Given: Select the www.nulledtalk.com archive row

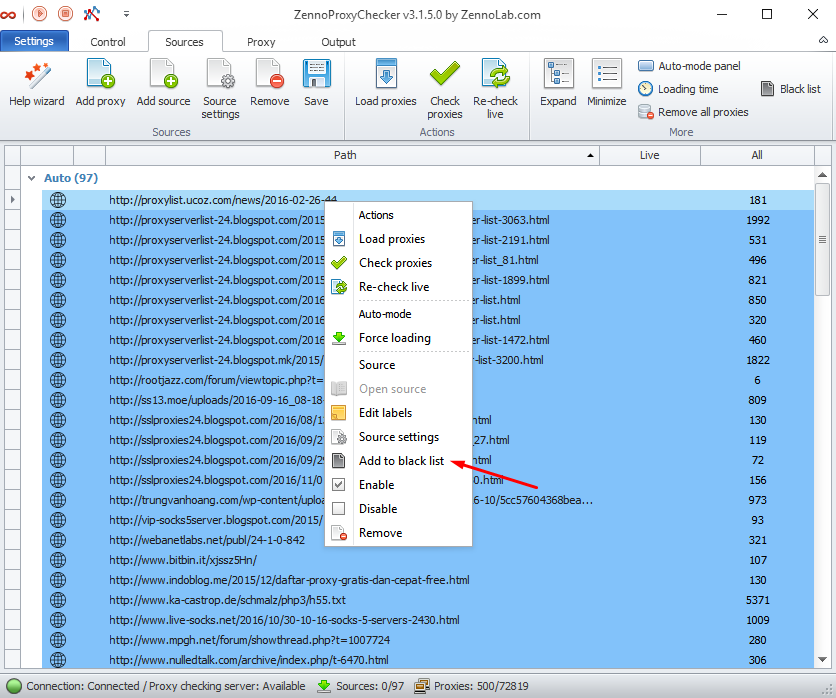Looking at the screenshot, I should (x=428, y=660).
